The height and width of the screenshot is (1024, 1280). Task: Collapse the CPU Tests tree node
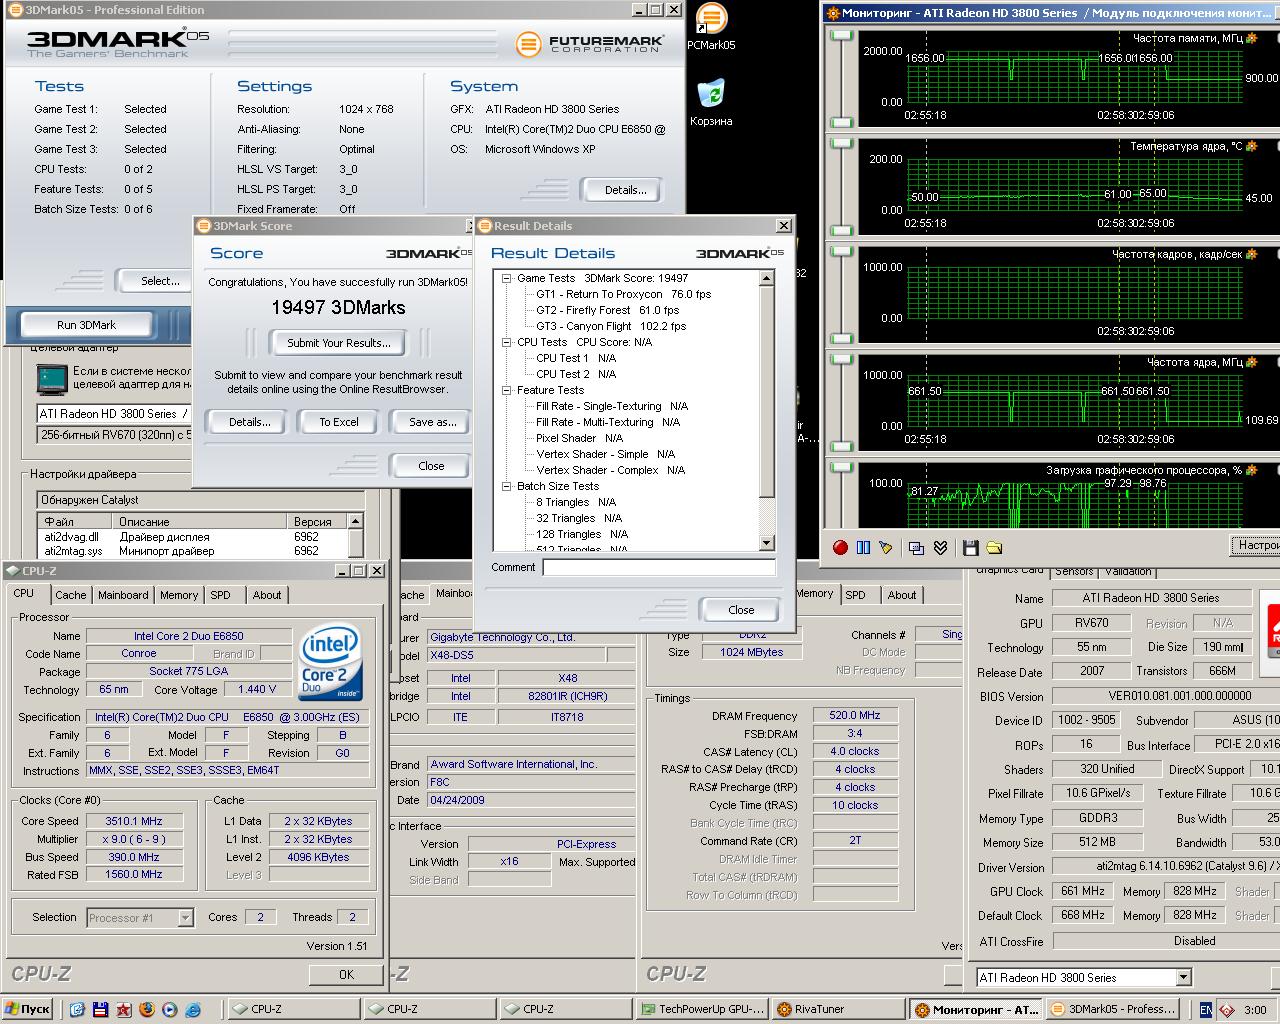point(507,342)
